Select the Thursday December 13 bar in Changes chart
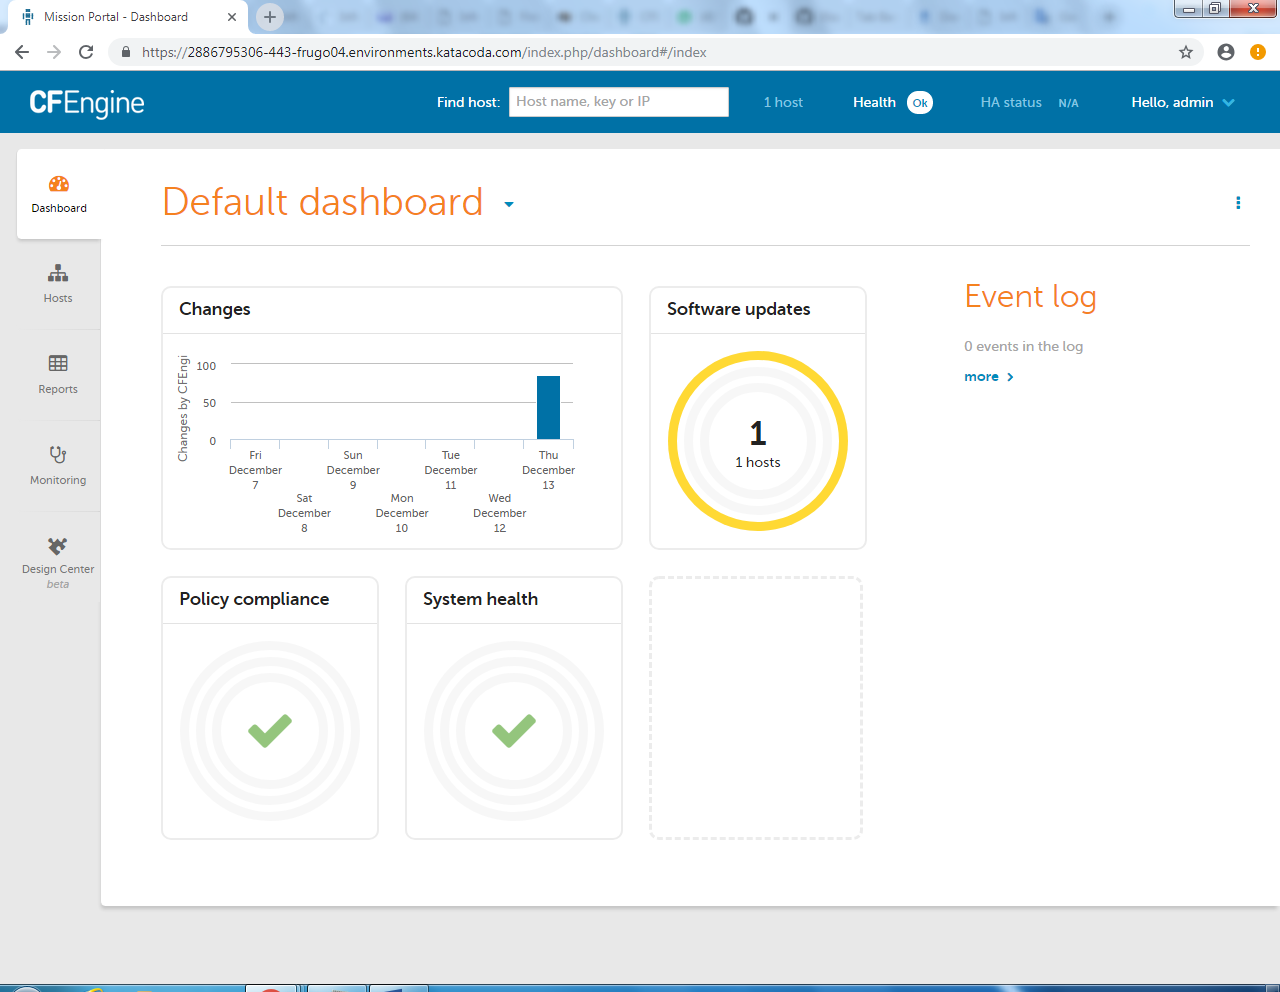Viewport: 1280px width, 992px height. (x=548, y=406)
